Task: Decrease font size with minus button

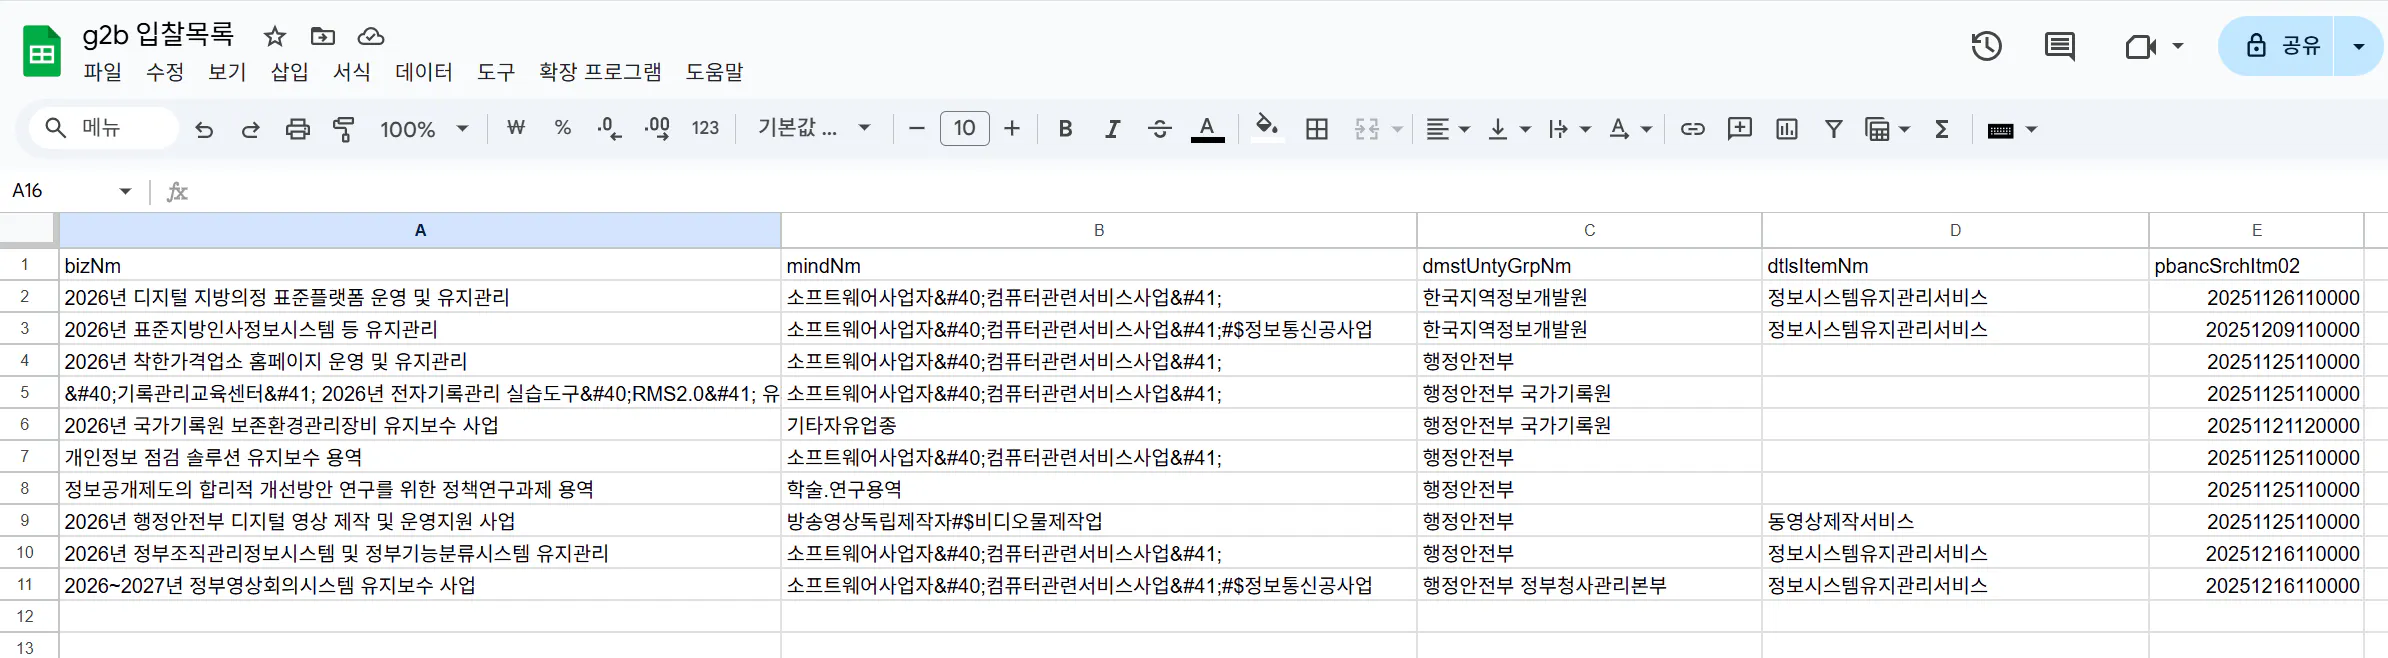Action: click(x=916, y=128)
